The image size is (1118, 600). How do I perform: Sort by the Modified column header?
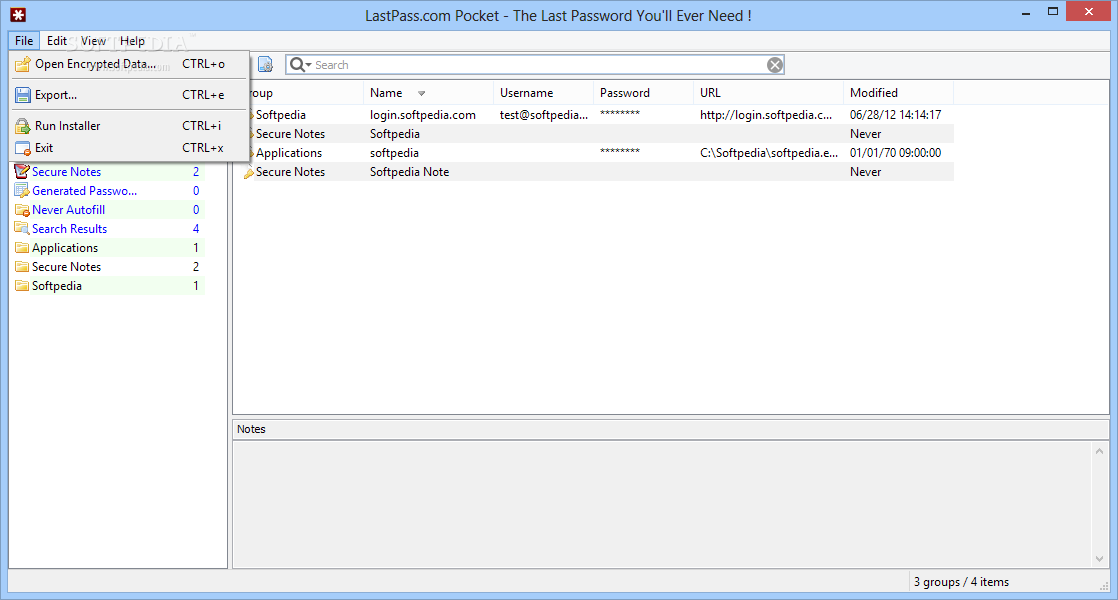pyautogui.click(x=898, y=93)
